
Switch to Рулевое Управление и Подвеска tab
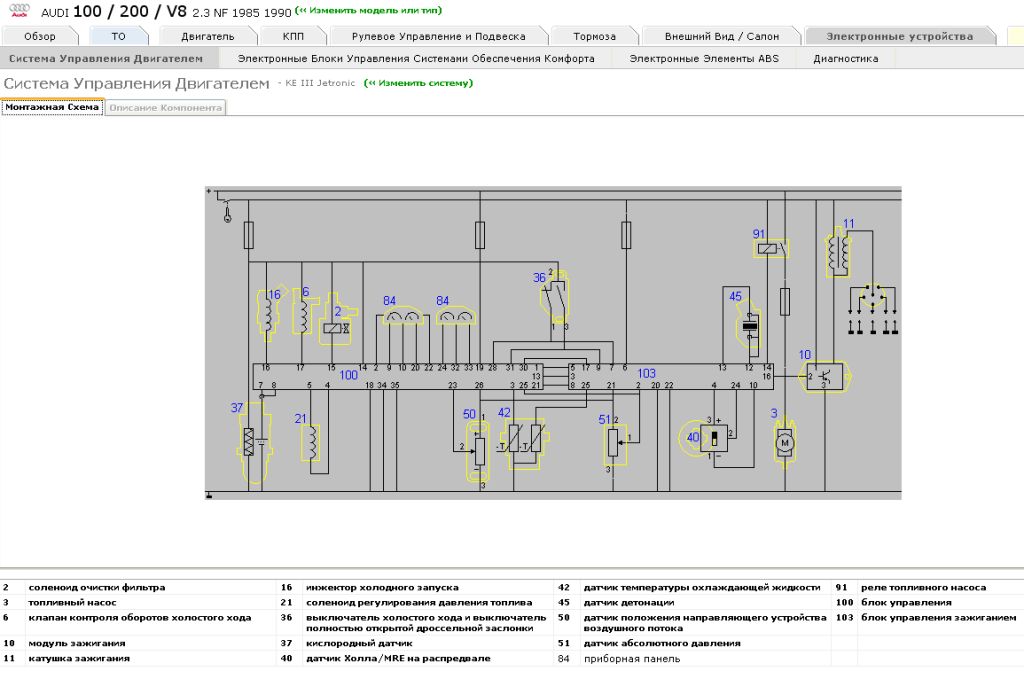pyautogui.click(x=438, y=37)
